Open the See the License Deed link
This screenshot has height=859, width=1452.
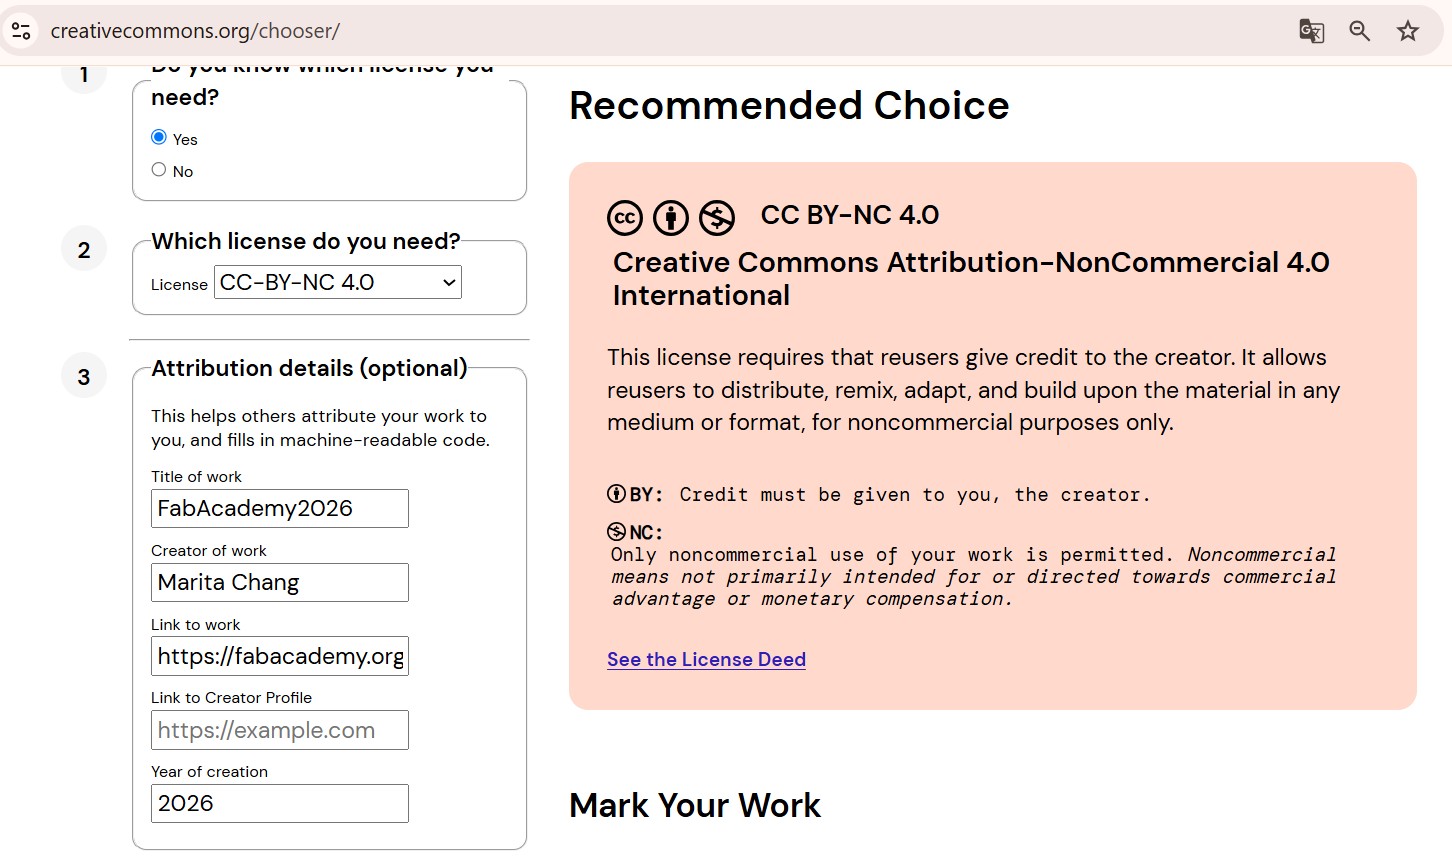(x=706, y=659)
